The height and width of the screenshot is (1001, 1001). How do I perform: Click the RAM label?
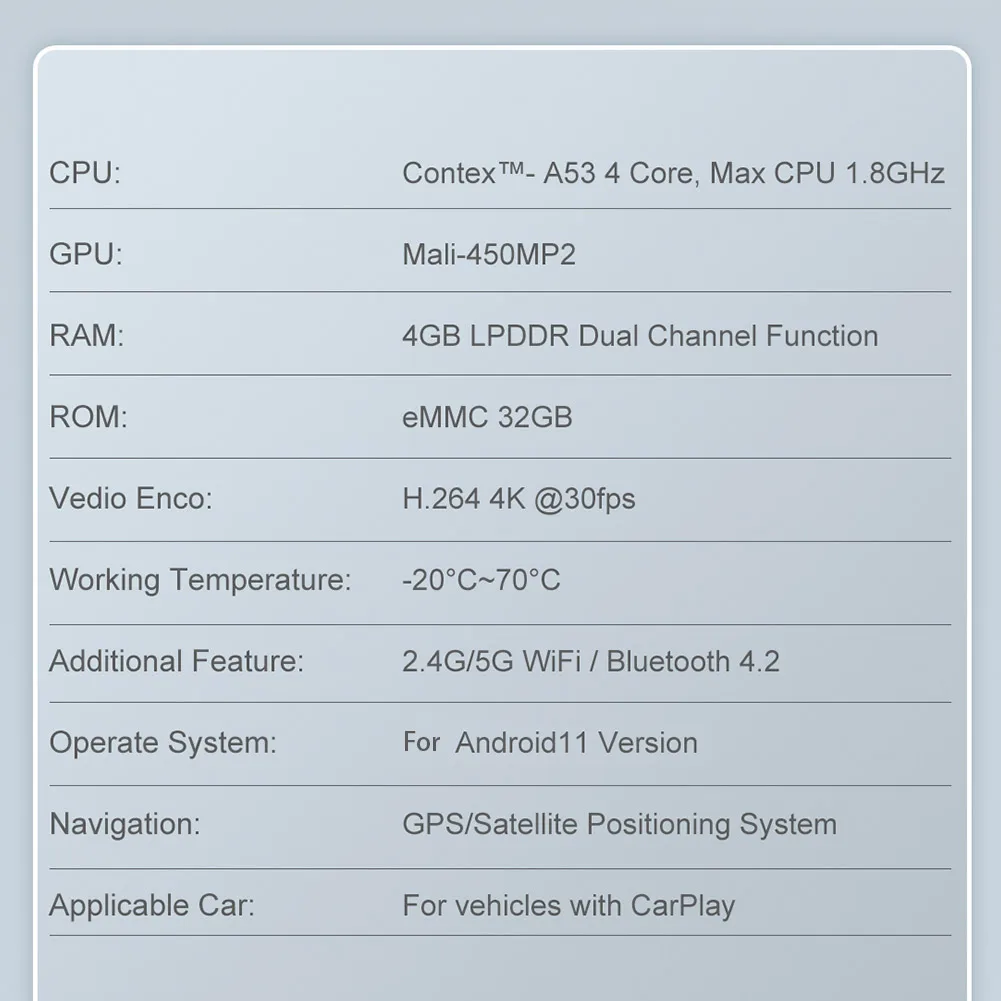(87, 336)
